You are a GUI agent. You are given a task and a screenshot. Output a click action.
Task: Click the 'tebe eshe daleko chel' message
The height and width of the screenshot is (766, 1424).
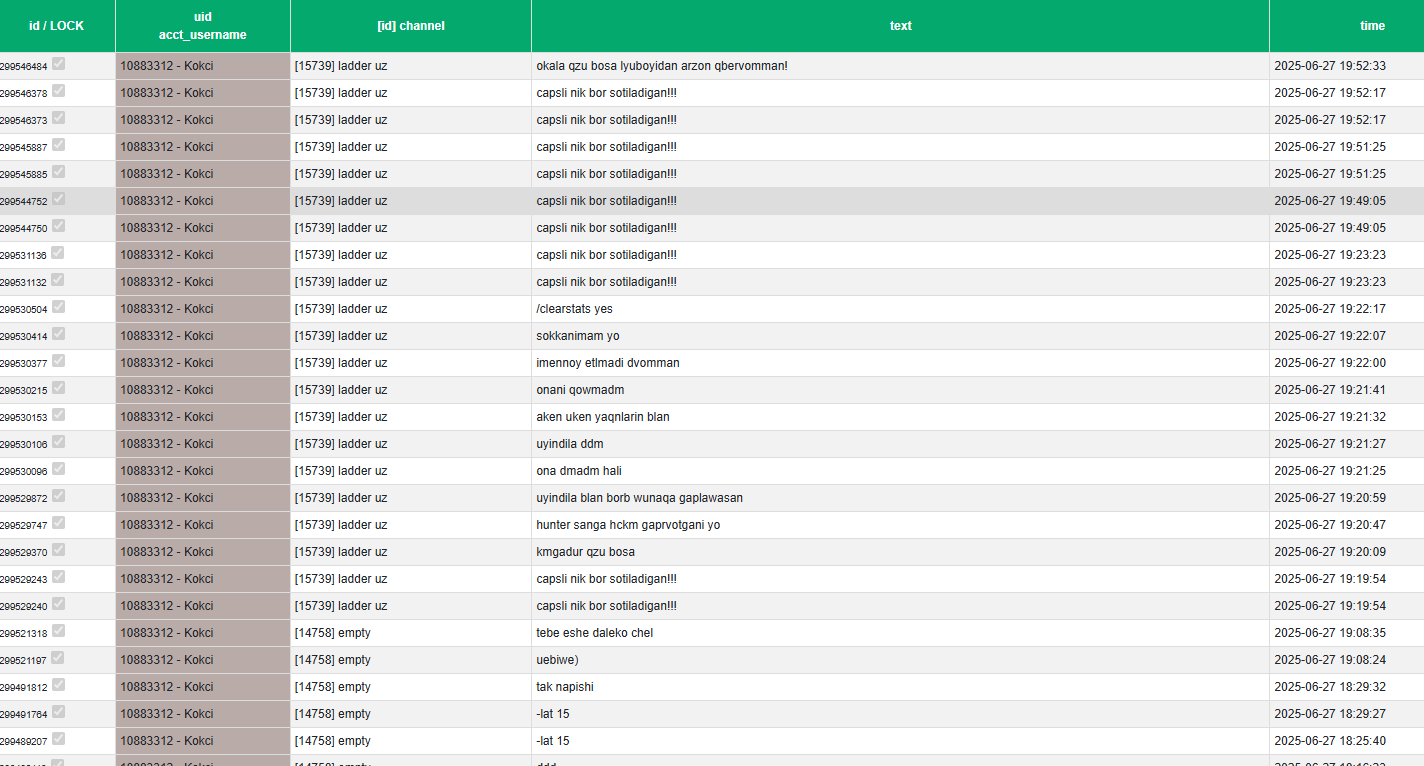click(x=595, y=633)
